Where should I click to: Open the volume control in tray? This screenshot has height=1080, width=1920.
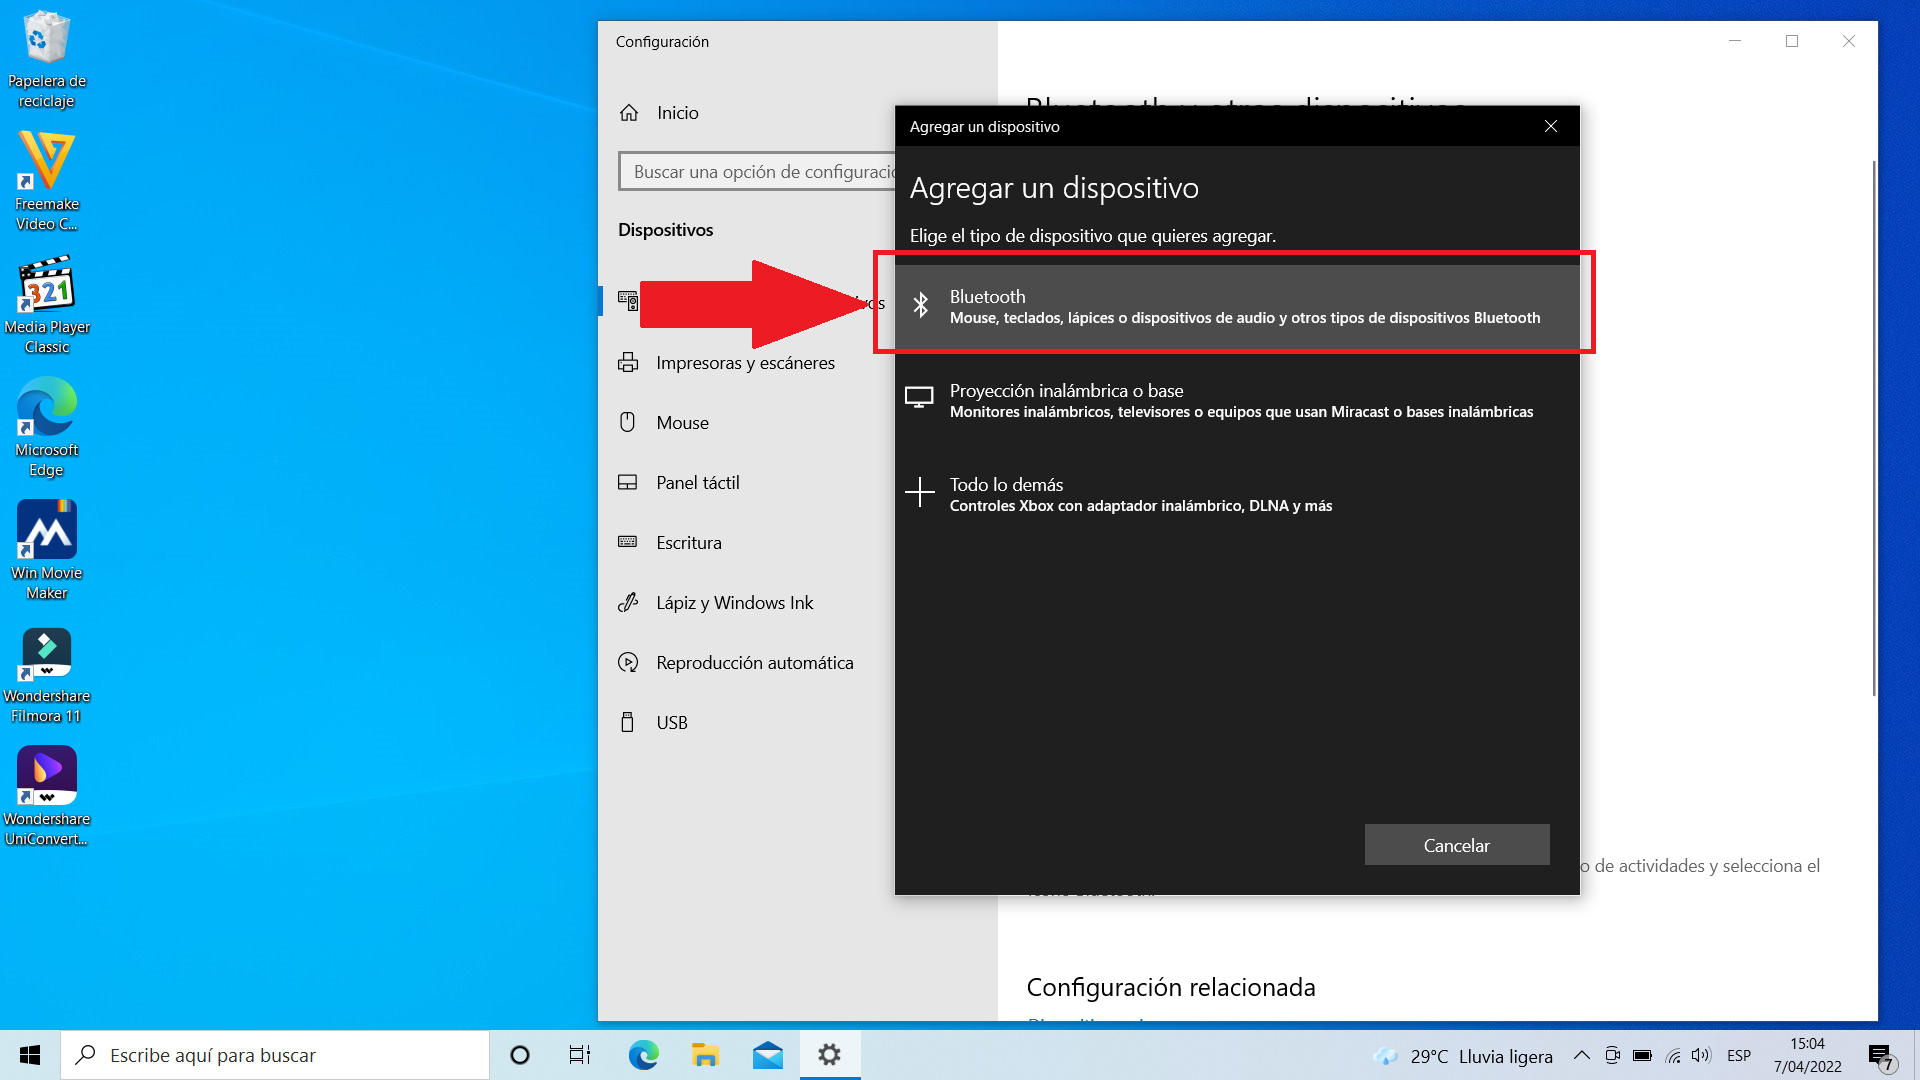tap(1700, 1055)
